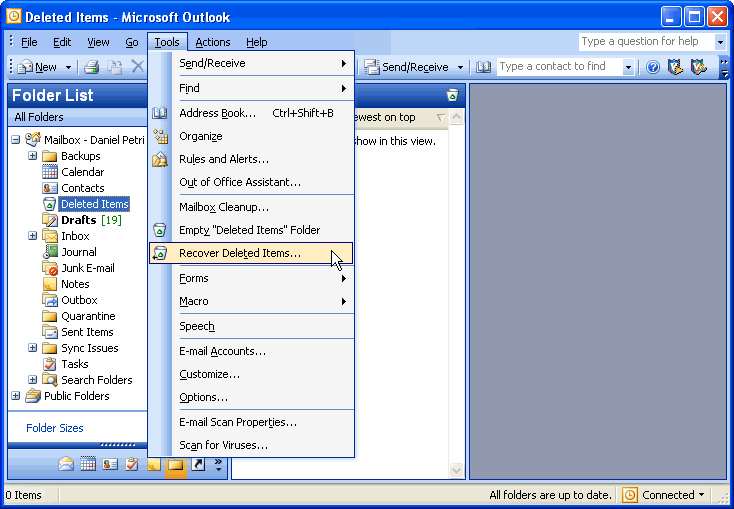734x509 pixels.
Task: Click the Empty Deleted Items bin icon in menu
Action: coord(160,230)
